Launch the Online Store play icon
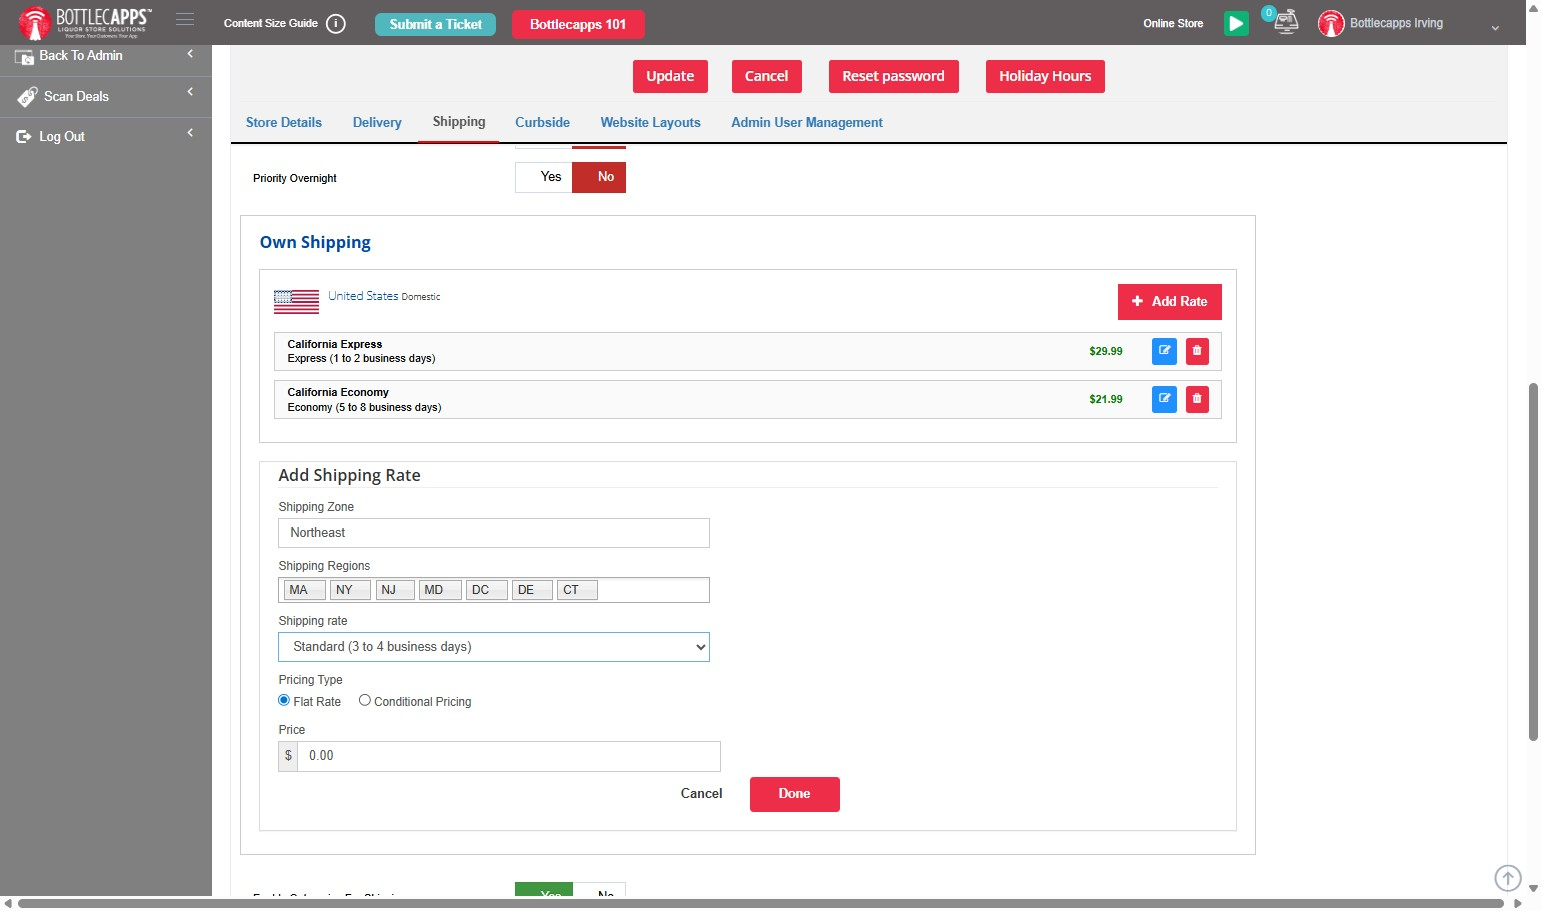The height and width of the screenshot is (911, 1541). (x=1236, y=23)
